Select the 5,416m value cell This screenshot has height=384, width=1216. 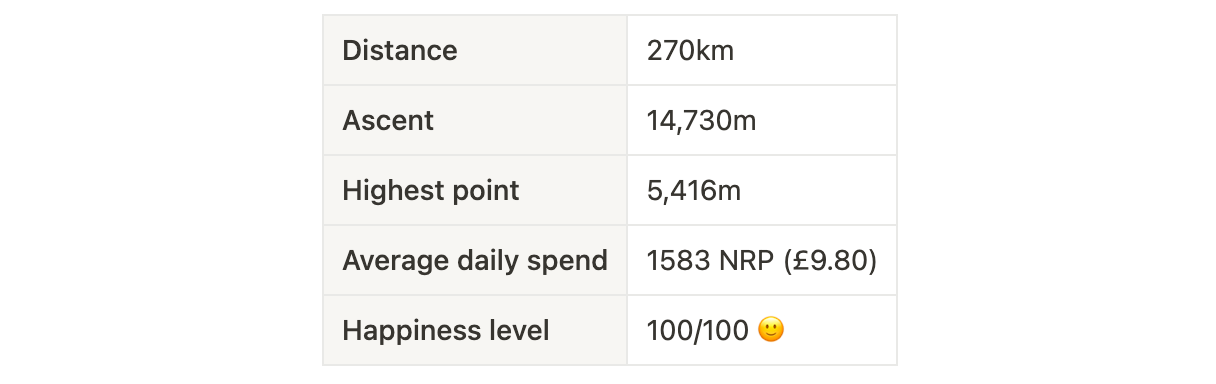tap(762, 190)
